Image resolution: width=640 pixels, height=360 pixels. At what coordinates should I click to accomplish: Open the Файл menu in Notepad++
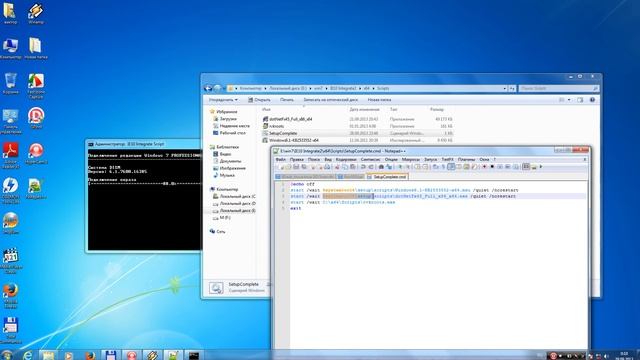tap(281, 159)
